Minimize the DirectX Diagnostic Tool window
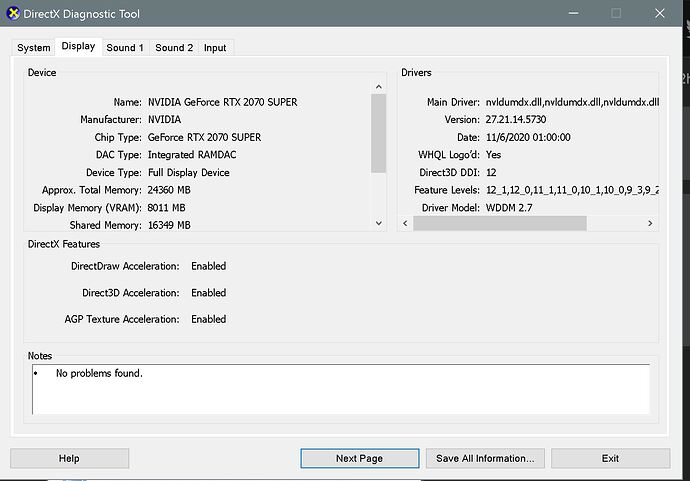 click(x=573, y=13)
